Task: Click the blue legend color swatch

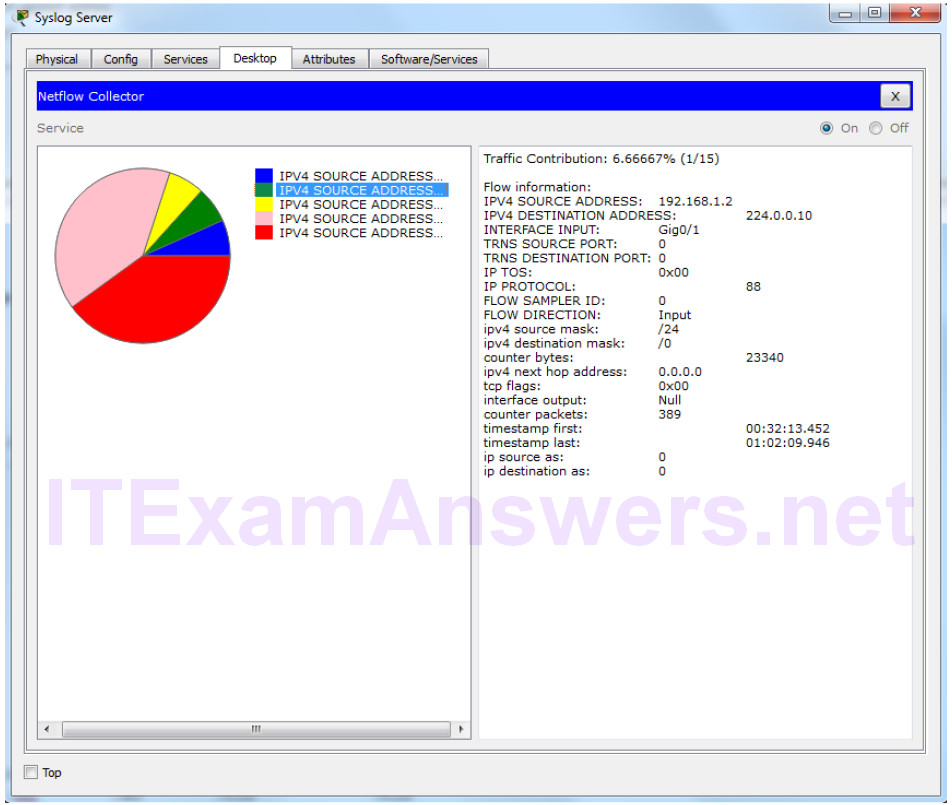Action: click(264, 176)
